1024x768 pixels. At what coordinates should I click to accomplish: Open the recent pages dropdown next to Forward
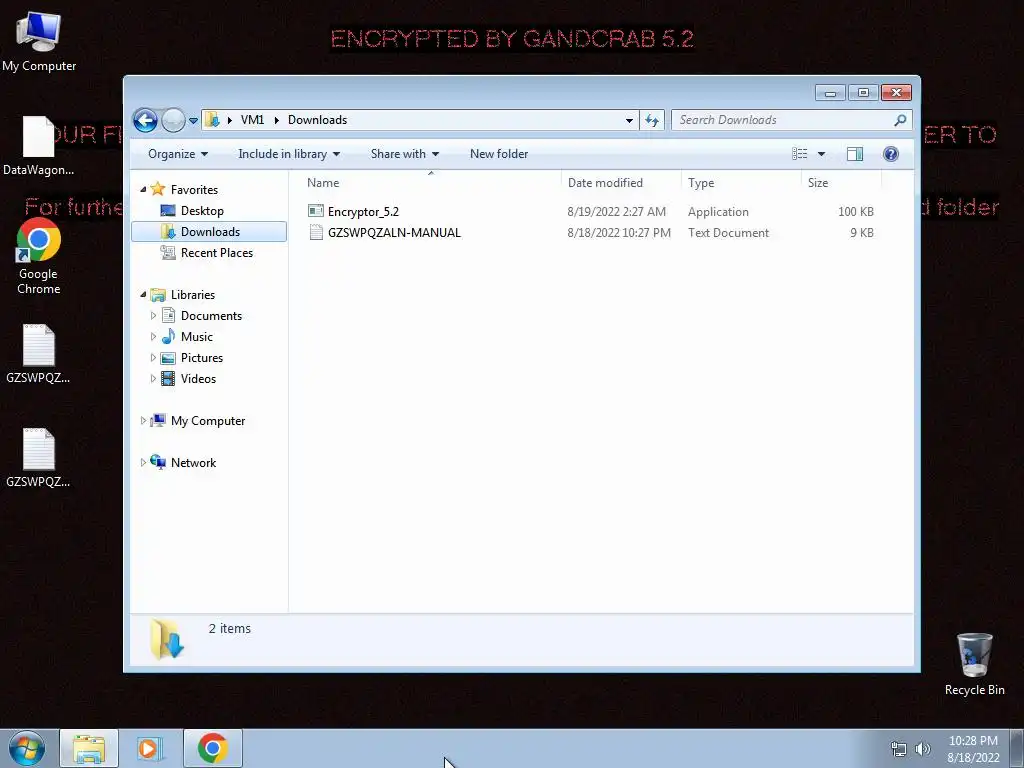pyautogui.click(x=193, y=121)
